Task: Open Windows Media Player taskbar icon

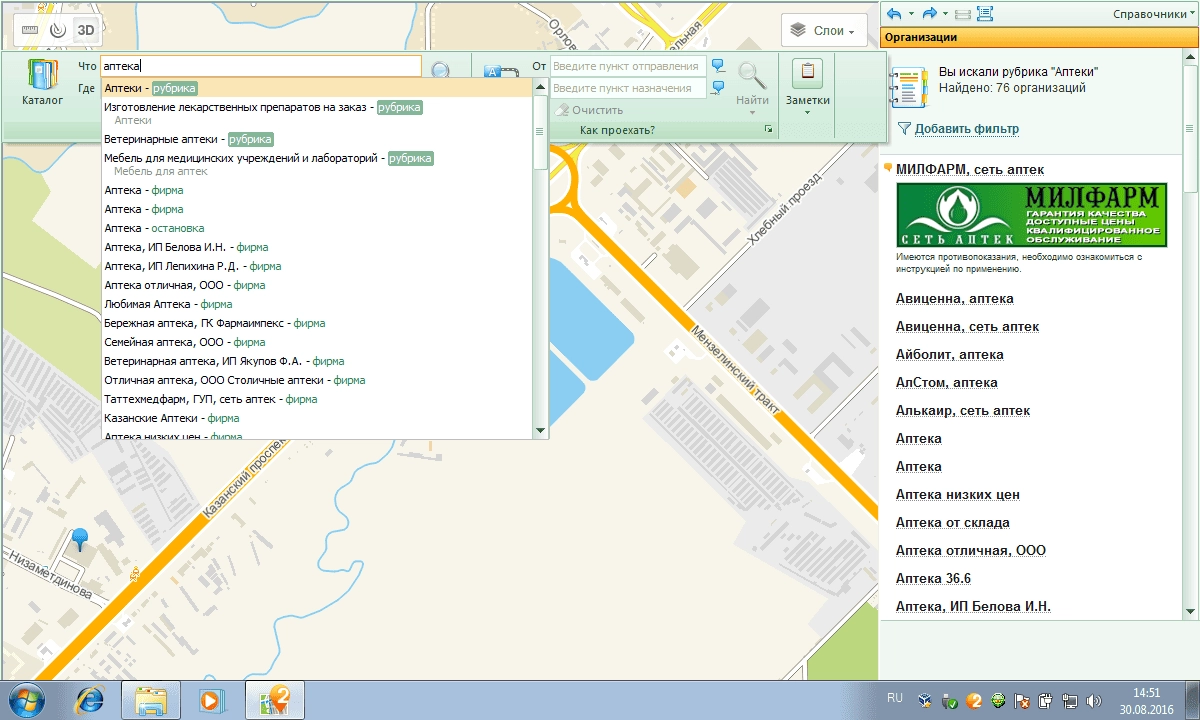Action: point(211,700)
